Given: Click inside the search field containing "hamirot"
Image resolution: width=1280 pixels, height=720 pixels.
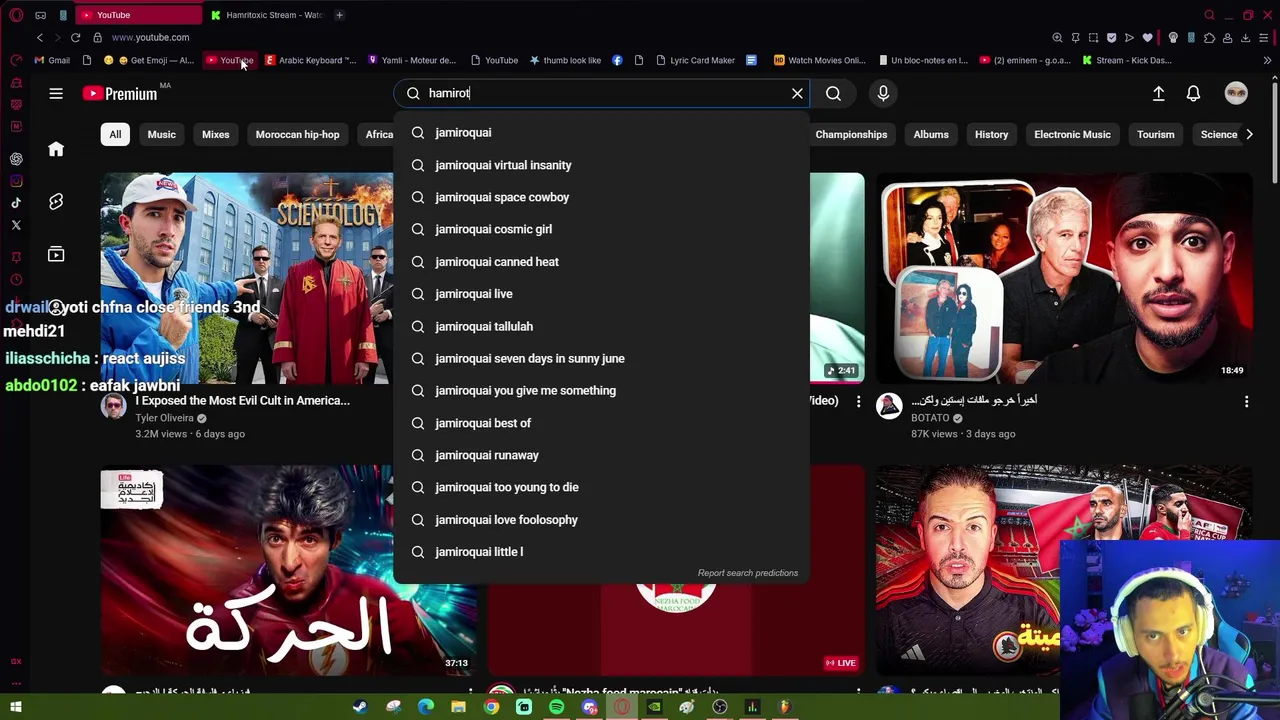Looking at the screenshot, I should coord(600,93).
